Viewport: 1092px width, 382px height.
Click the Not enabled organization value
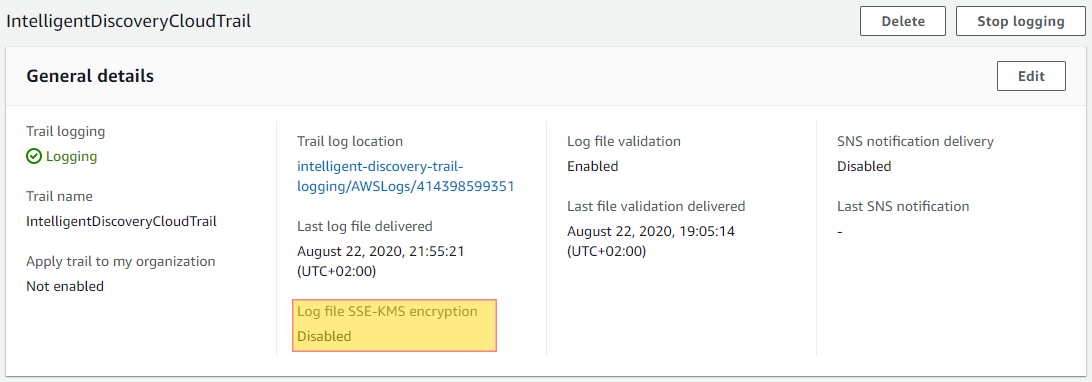(65, 286)
